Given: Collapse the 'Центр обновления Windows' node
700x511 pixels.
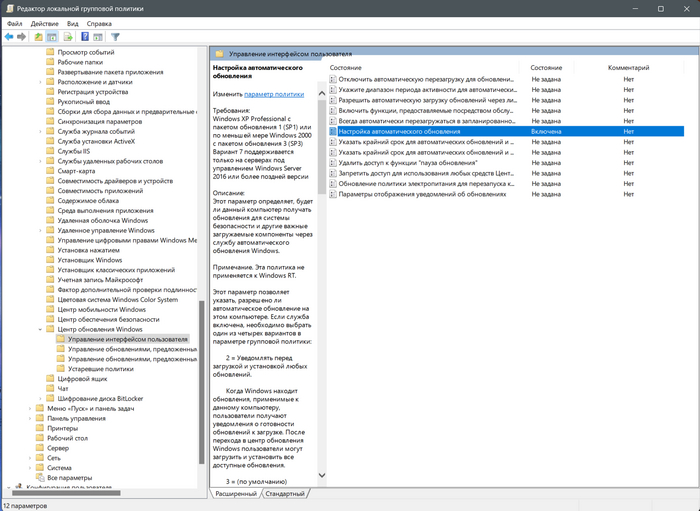Looking at the screenshot, I should [x=39, y=329].
